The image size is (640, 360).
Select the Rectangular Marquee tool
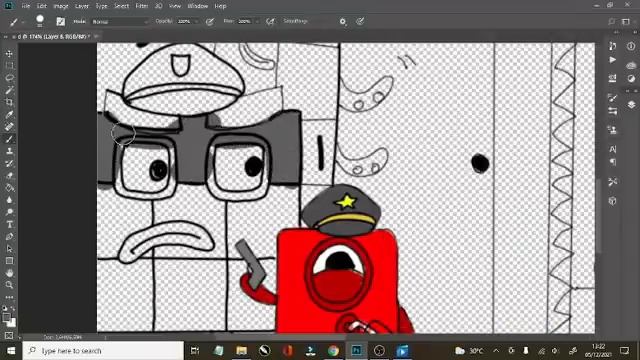tap(9, 66)
